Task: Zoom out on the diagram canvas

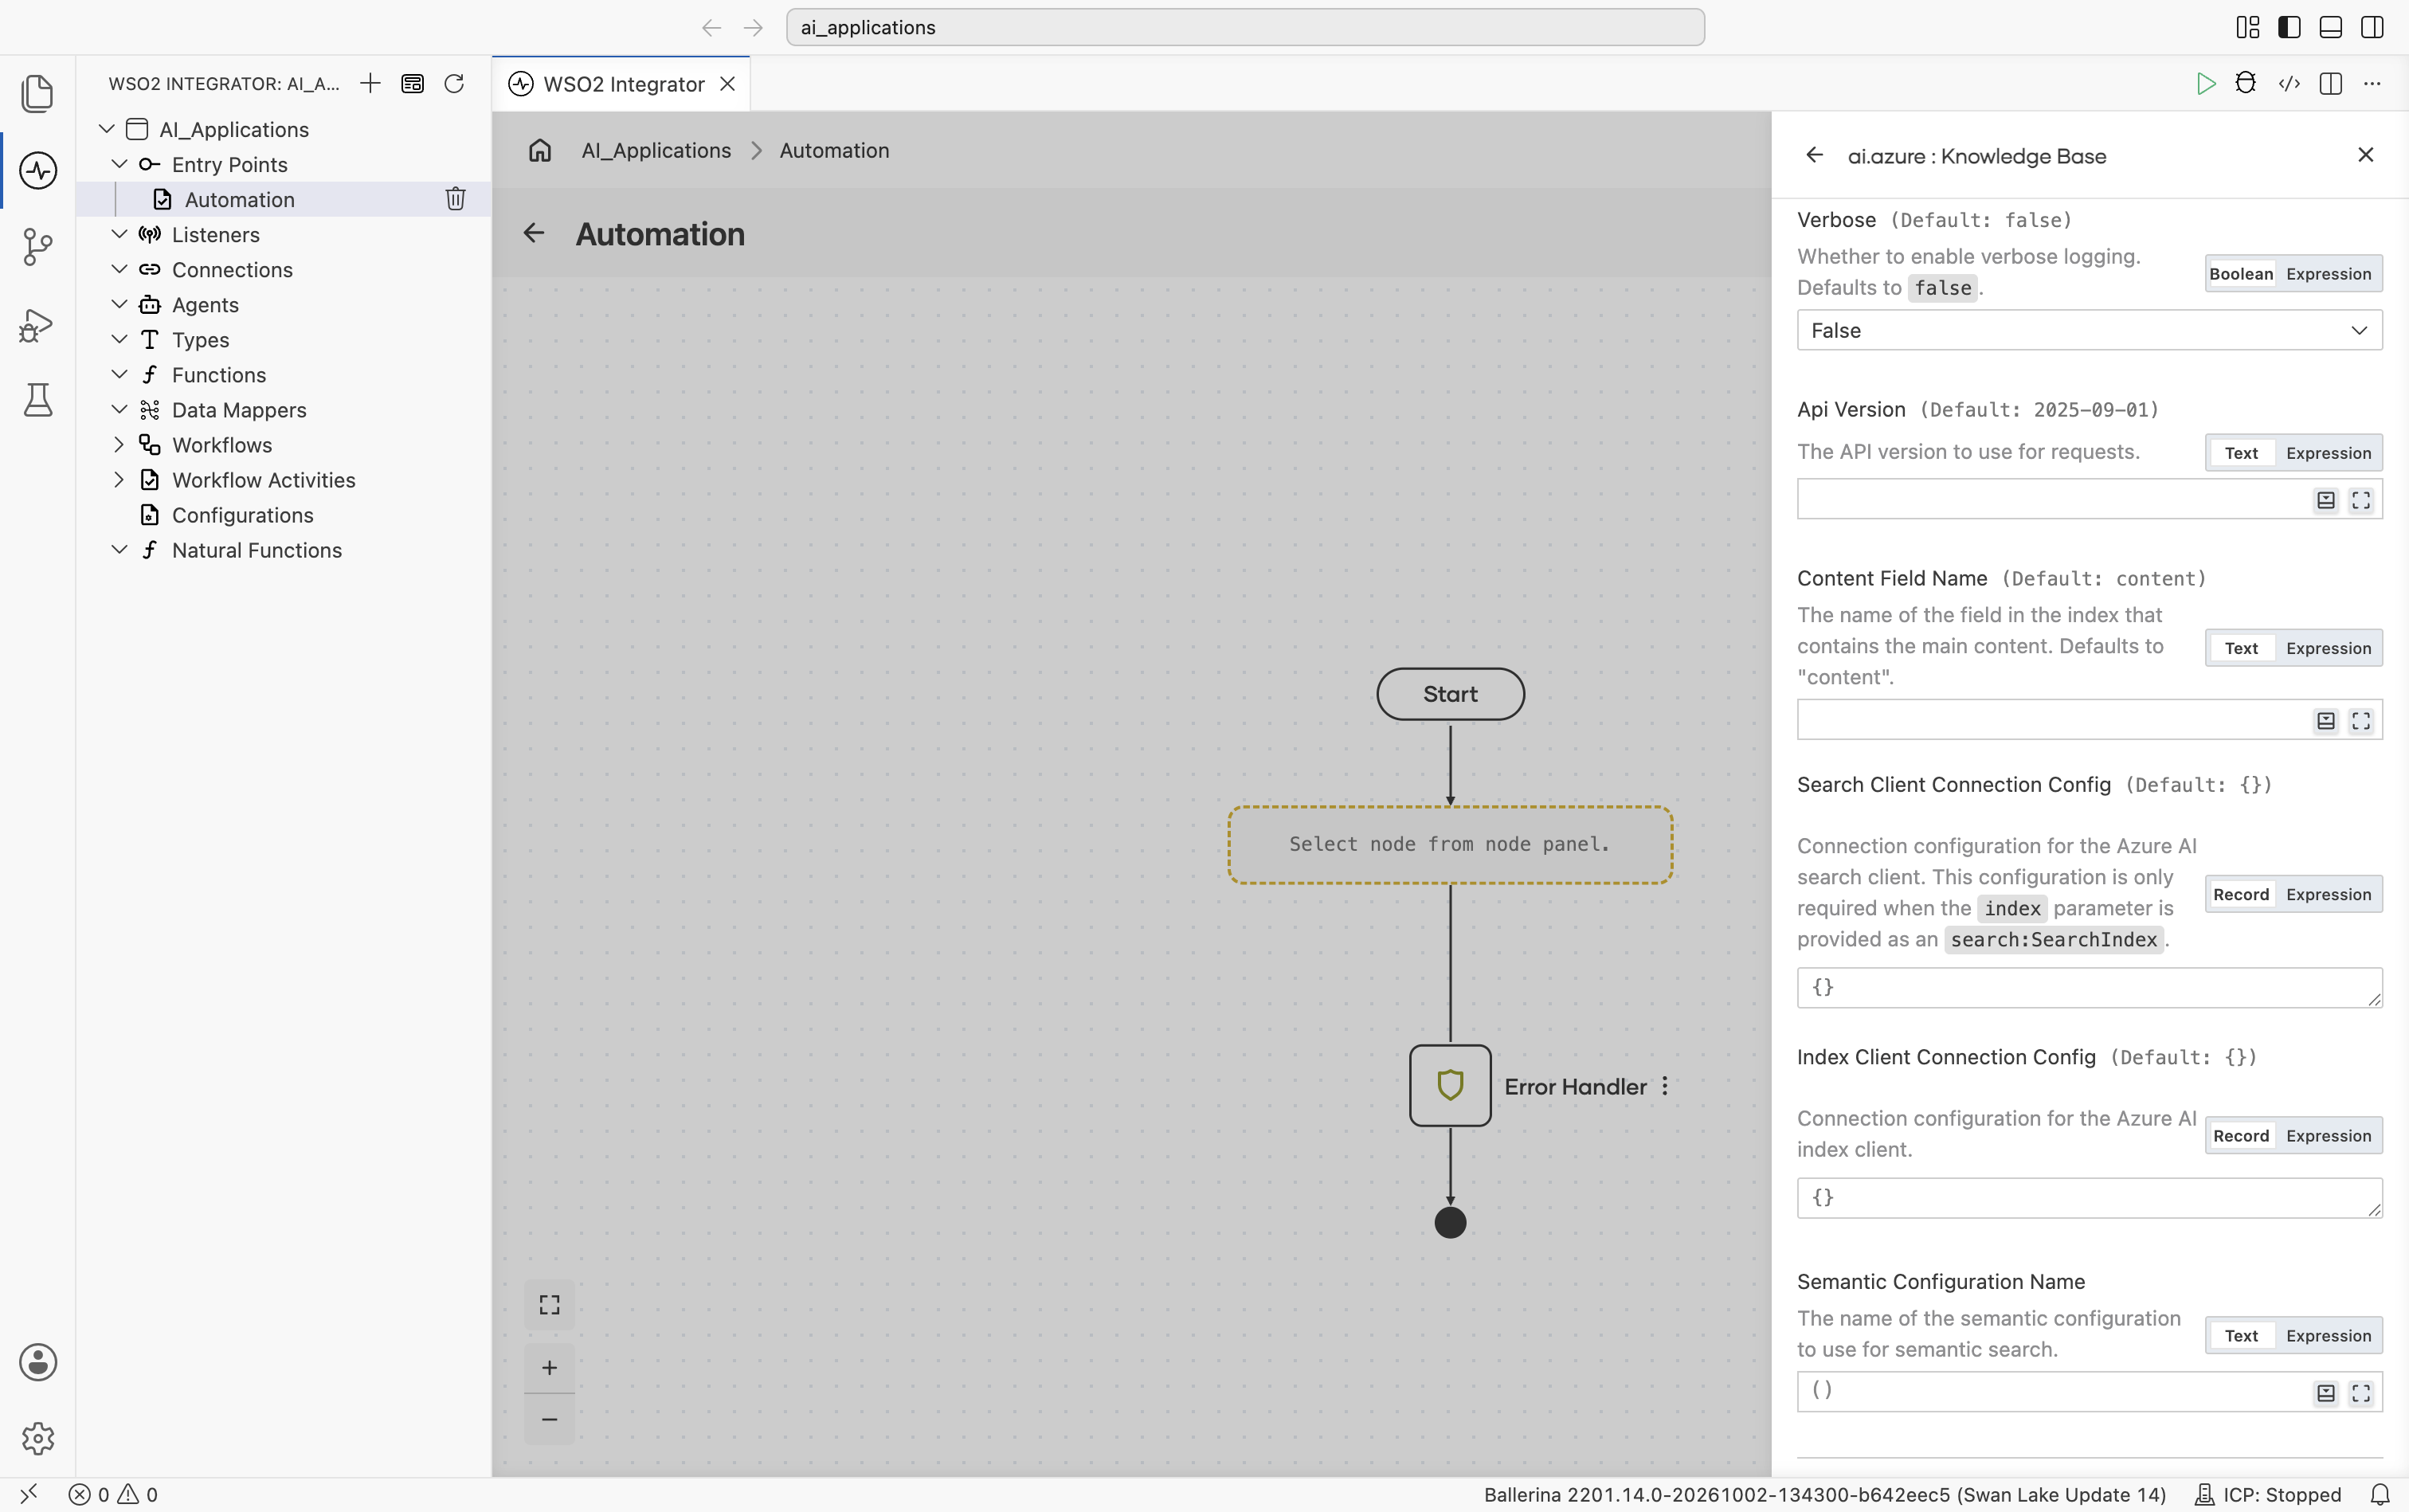Action: pos(549,1419)
